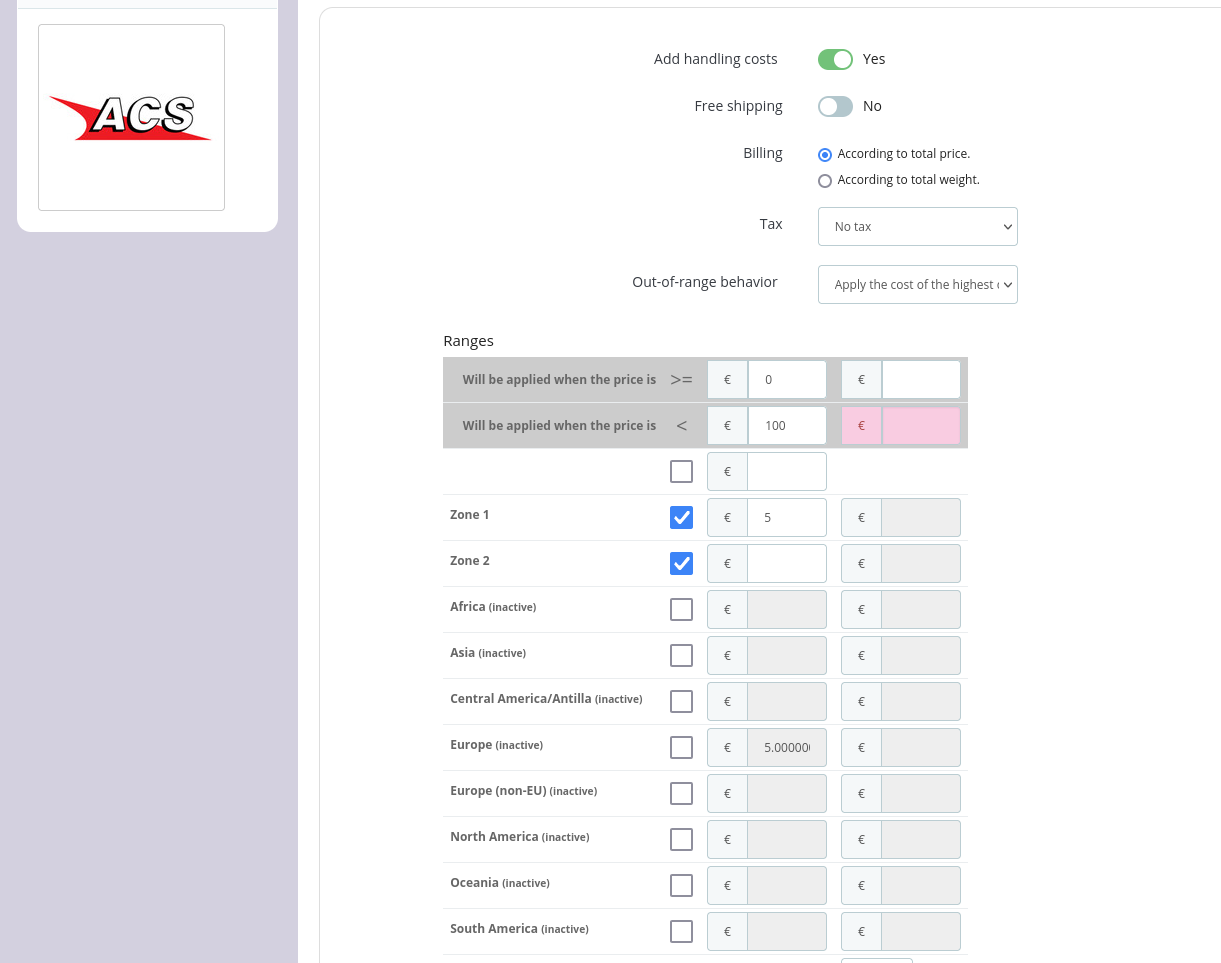Click the ACS carrier logo thumbnail
Screen dimensions: 1221x963
(131, 117)
